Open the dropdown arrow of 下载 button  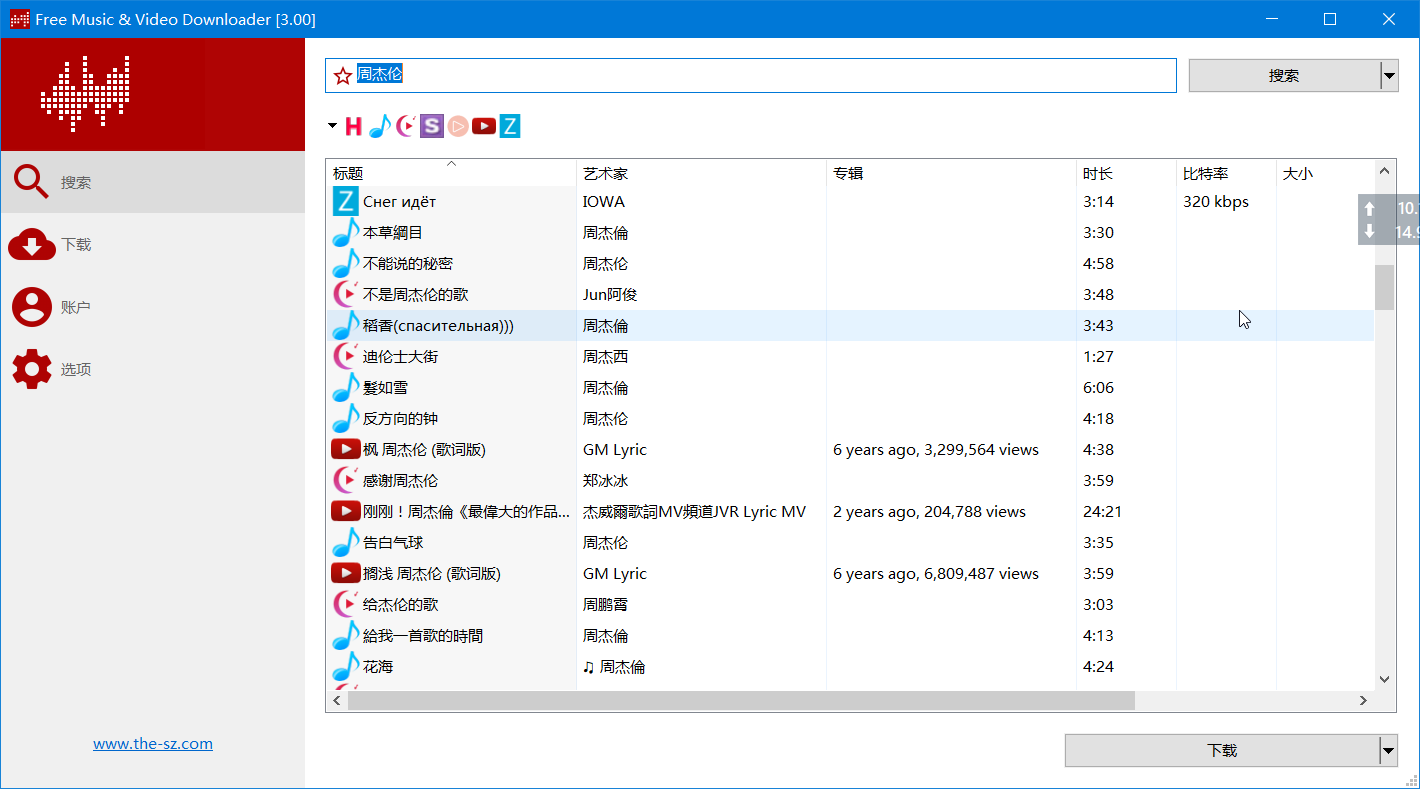coord(1388,750)
